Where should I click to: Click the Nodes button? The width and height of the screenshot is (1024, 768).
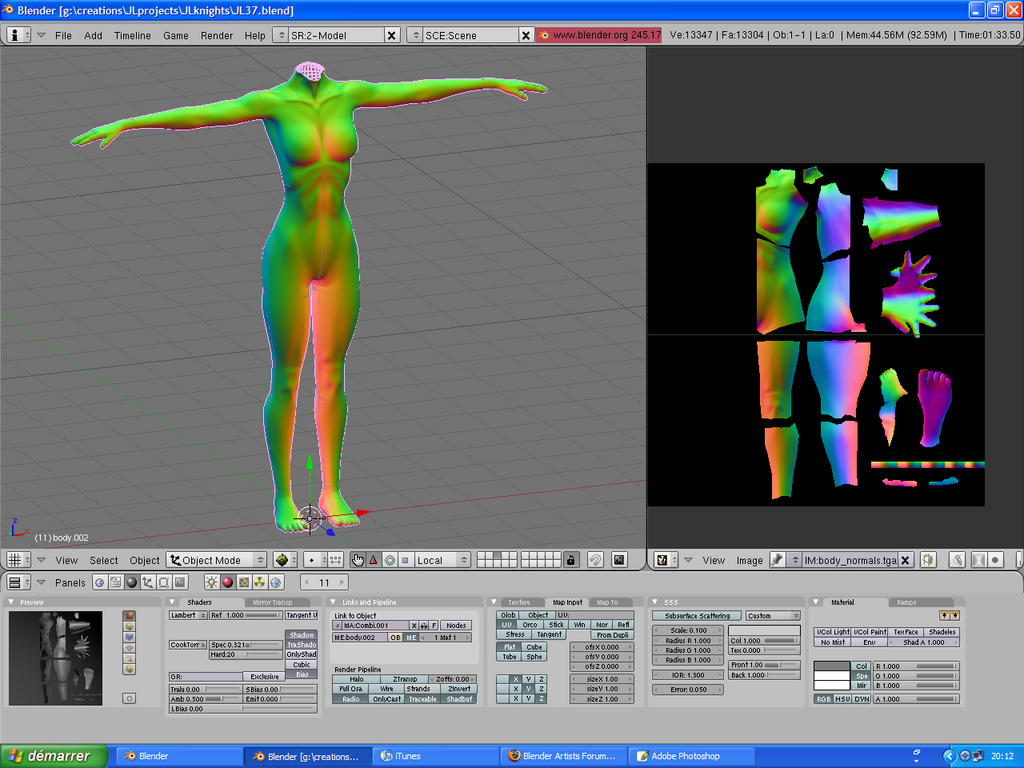pos(456,626)
